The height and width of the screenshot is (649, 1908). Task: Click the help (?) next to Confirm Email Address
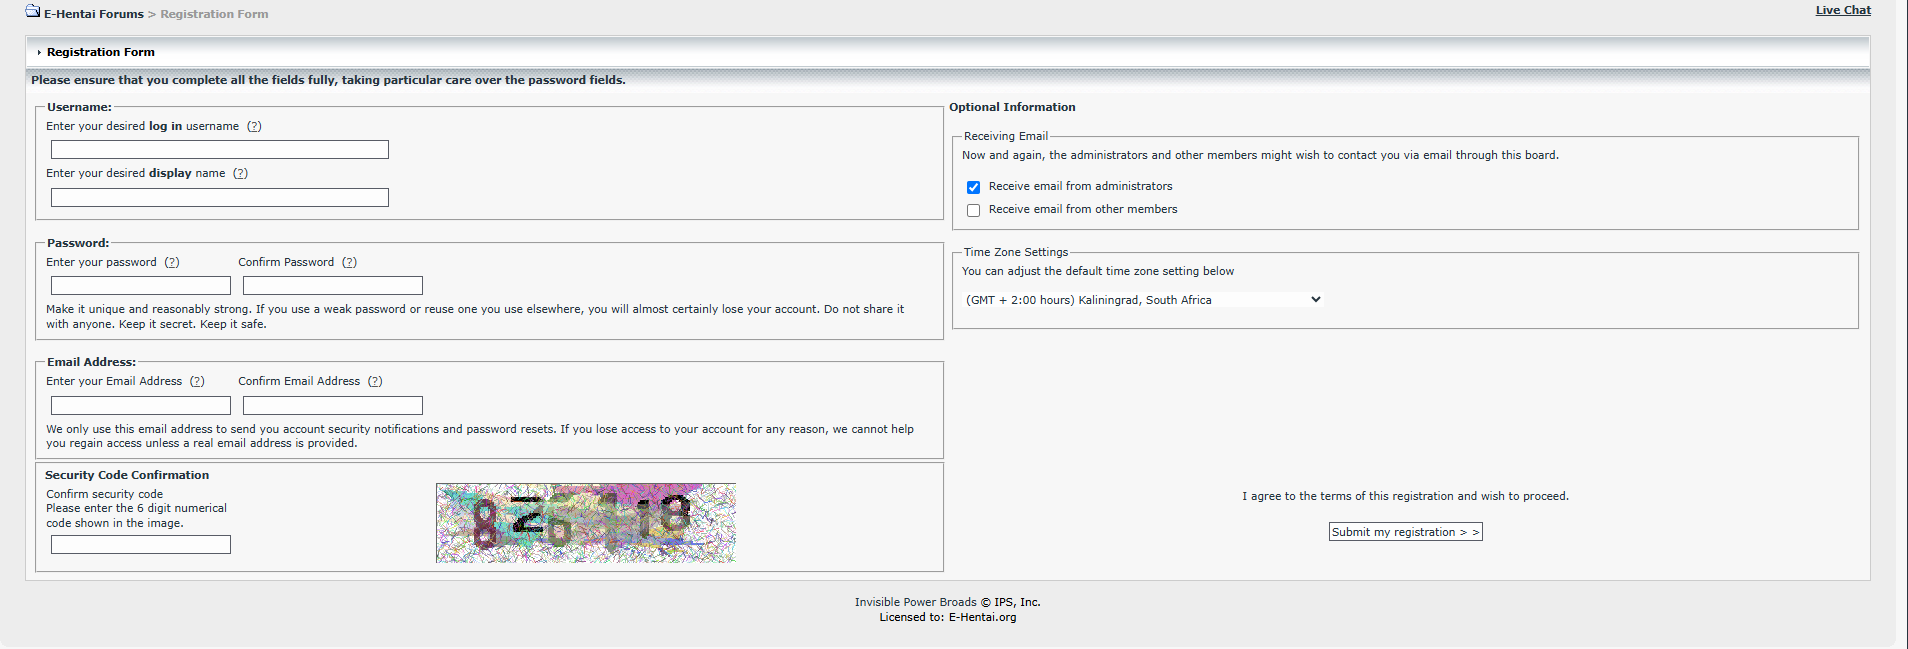(x=375, y=382)
